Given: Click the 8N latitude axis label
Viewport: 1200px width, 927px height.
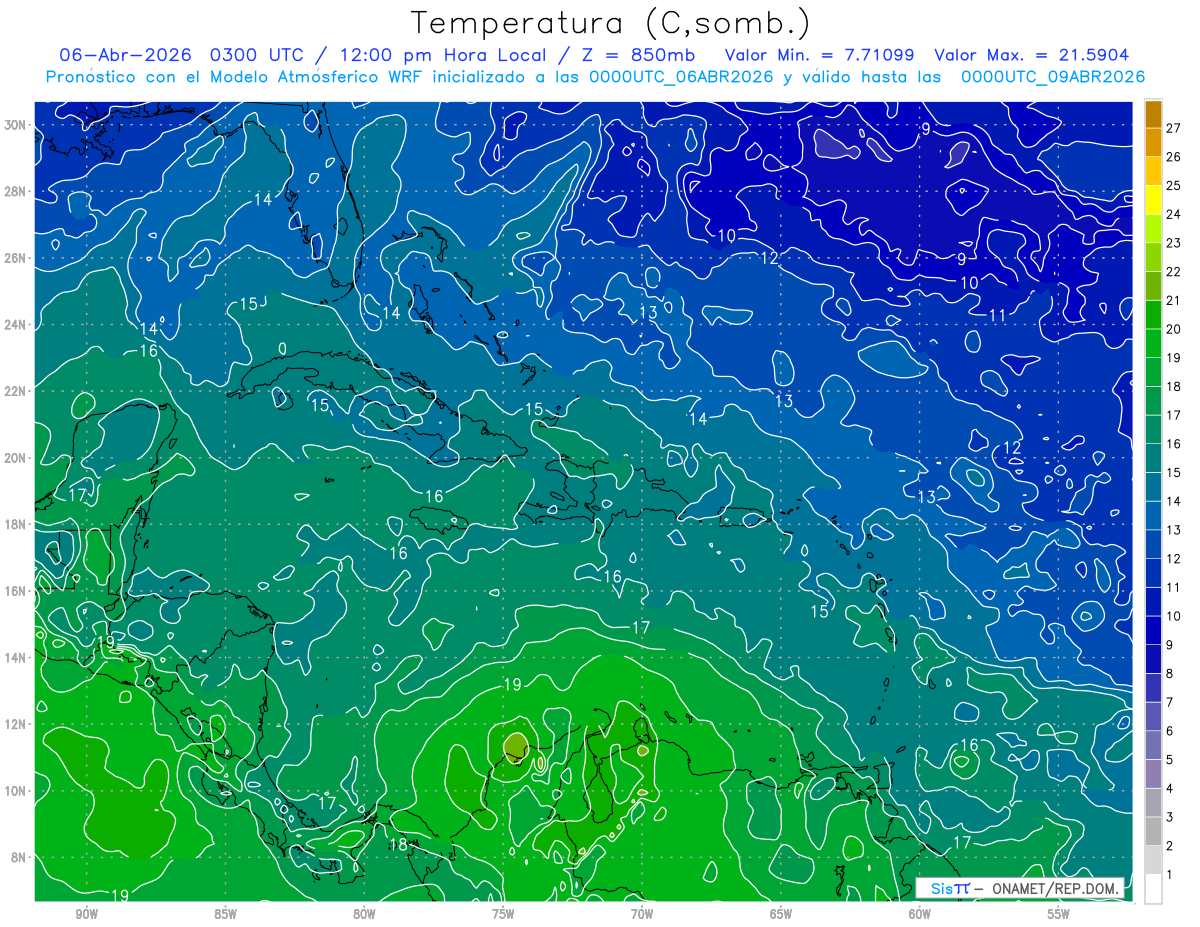Looking at the screenshot, I should (x=19, y=857).
